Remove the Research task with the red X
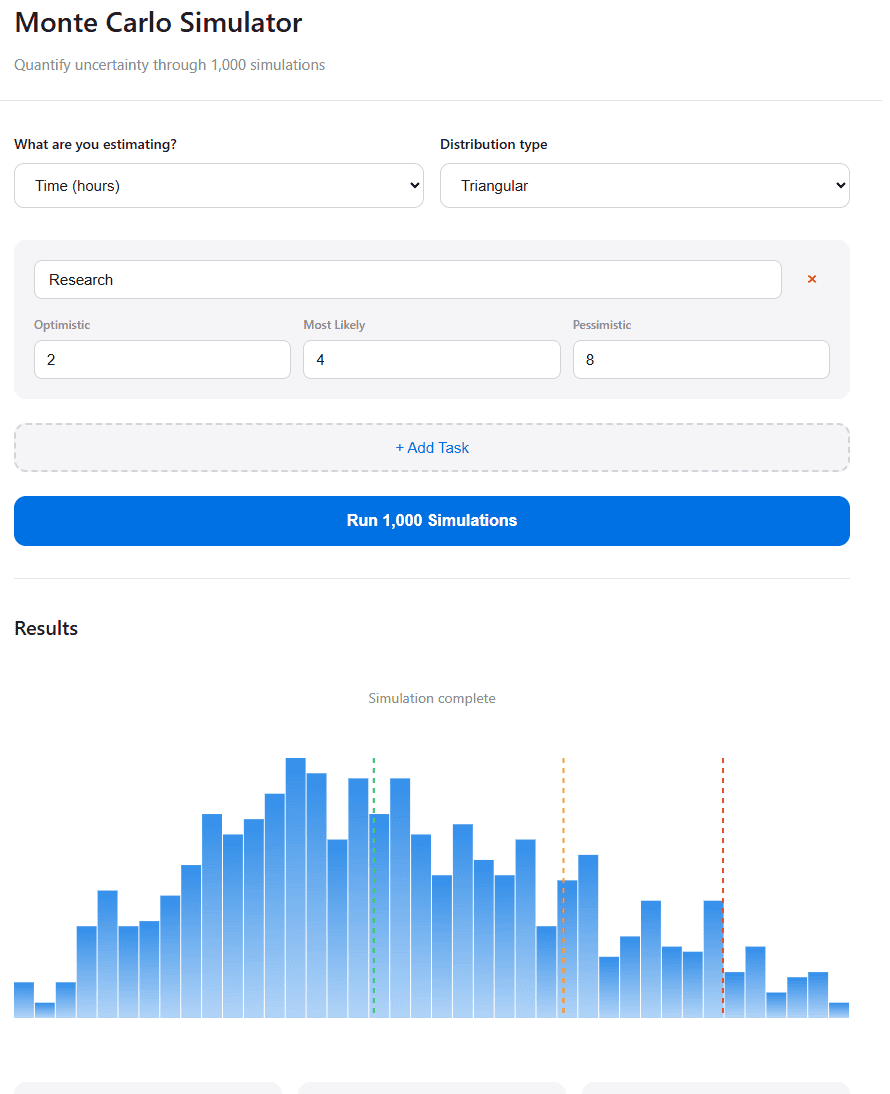 click(812, 279)
